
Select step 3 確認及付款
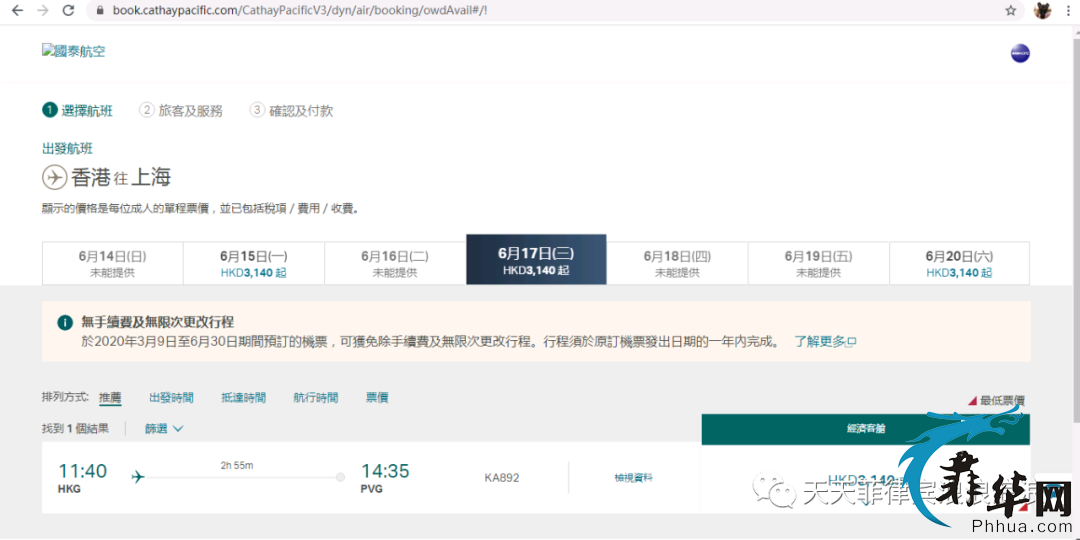(x=291, y=110)
